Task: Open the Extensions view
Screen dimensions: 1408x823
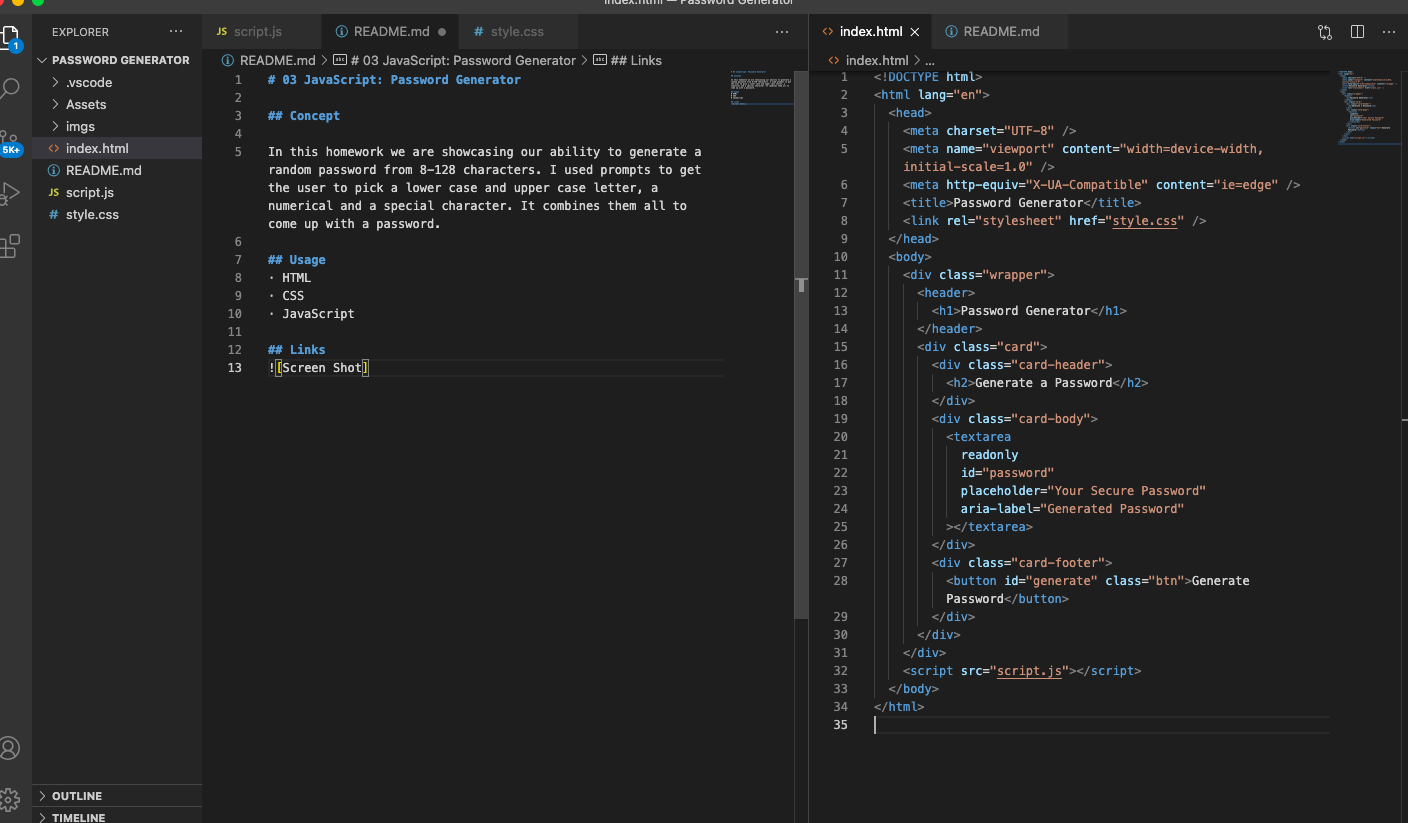Action: click(x=10, y=246)
